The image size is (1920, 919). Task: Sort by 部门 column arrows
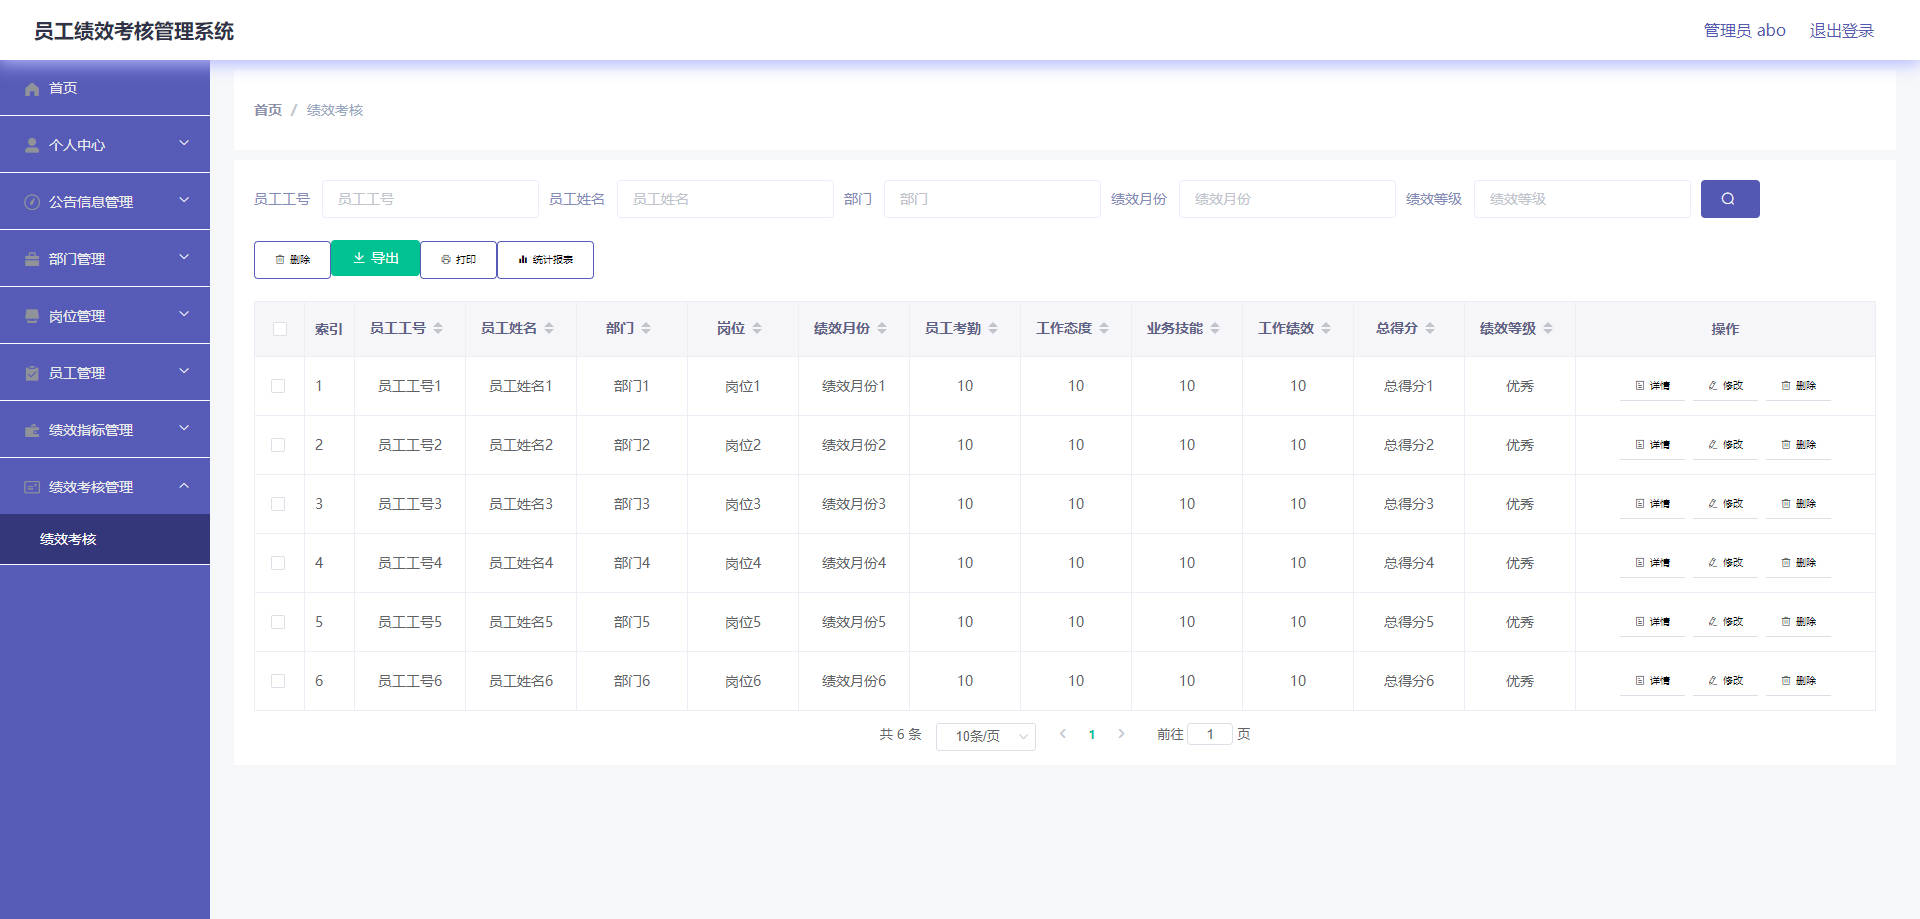click(x=646, y=328)
